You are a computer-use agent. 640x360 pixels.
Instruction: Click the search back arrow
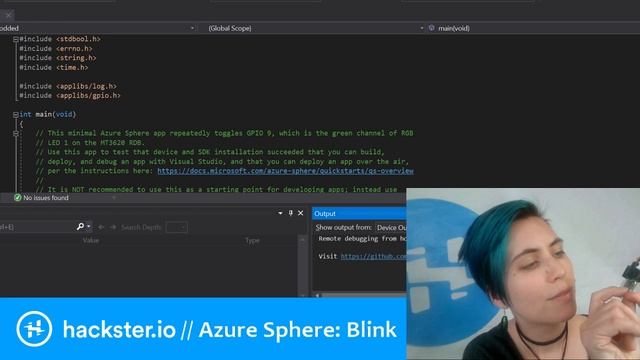[101, 227]
